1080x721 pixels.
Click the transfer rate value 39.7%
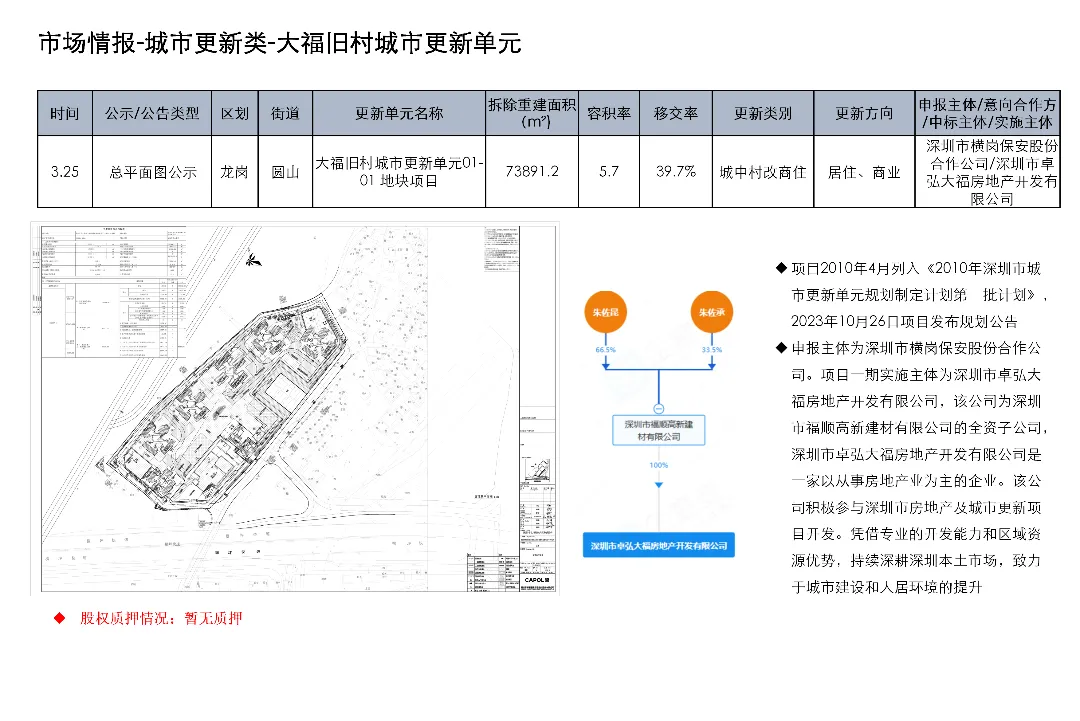[676, 171]
